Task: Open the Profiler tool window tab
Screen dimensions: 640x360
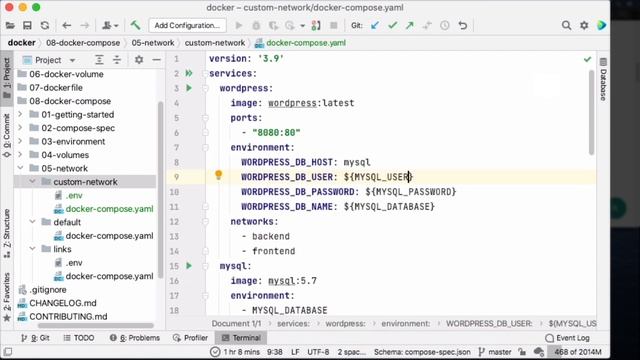Action: [190, 338]
